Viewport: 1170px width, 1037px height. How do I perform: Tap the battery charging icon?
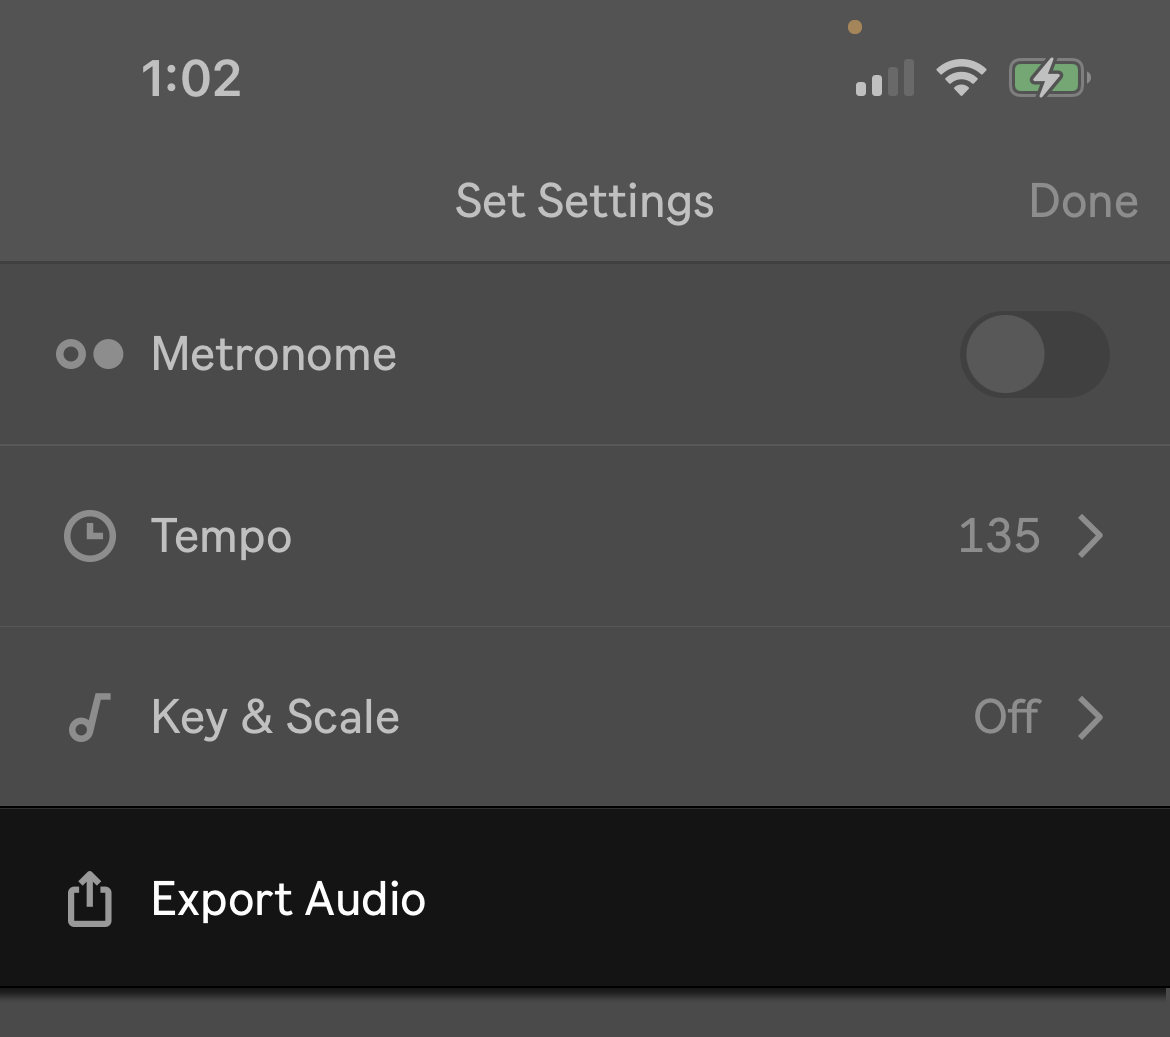[x=1049, y=78]
